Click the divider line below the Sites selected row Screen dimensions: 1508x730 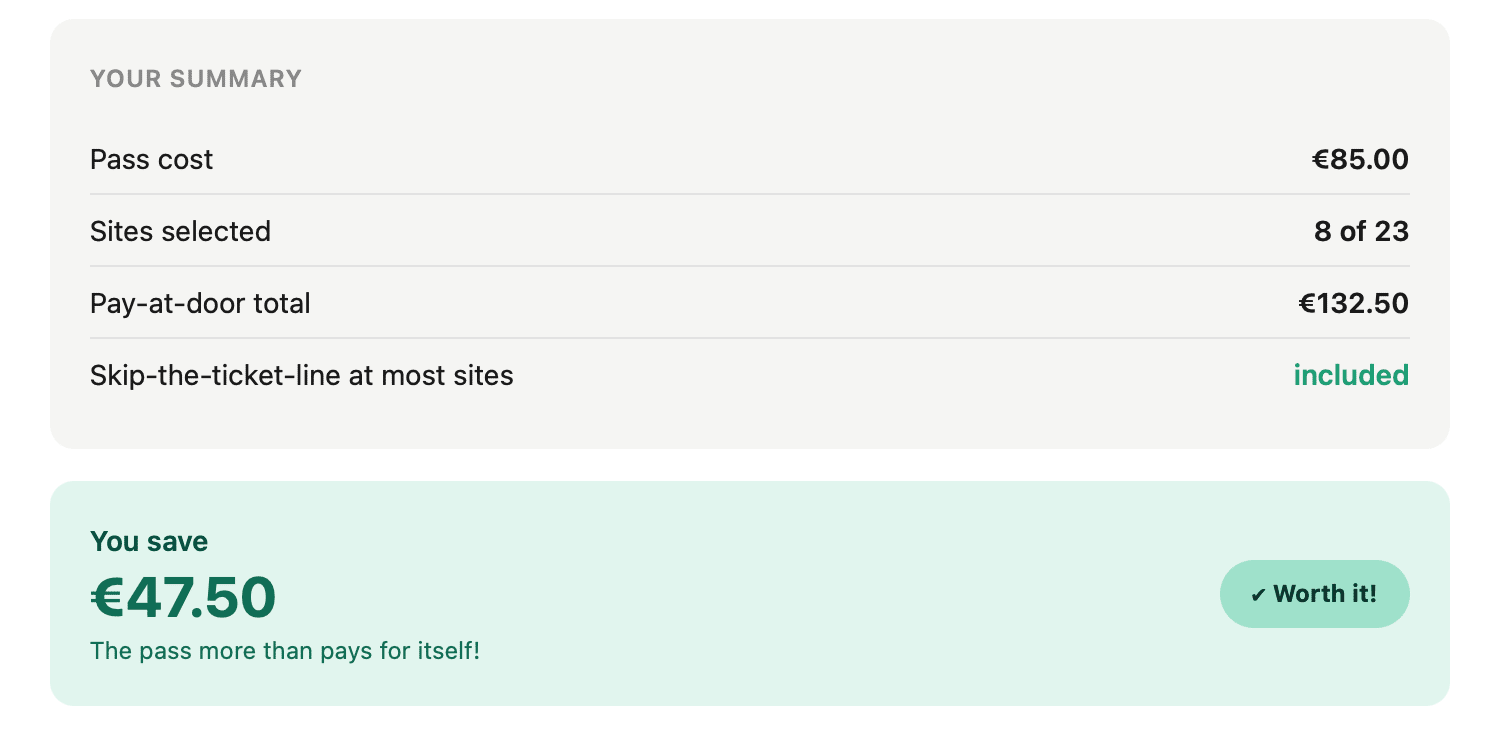point(750,266)
